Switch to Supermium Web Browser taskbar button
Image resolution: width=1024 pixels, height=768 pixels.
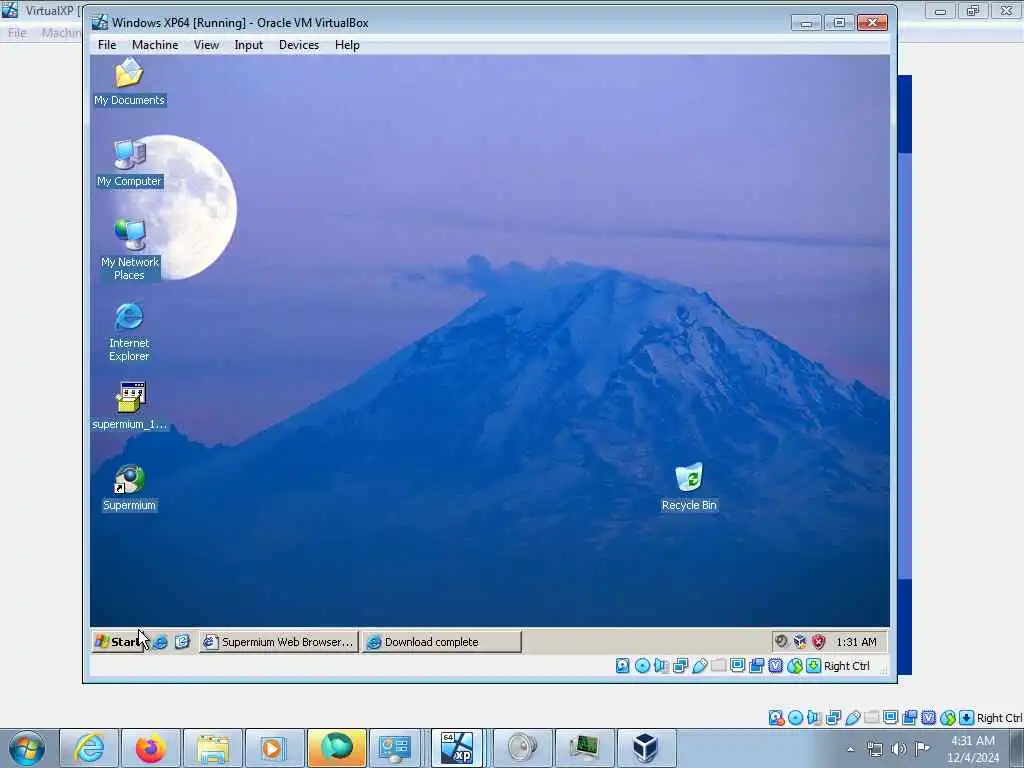279,642
